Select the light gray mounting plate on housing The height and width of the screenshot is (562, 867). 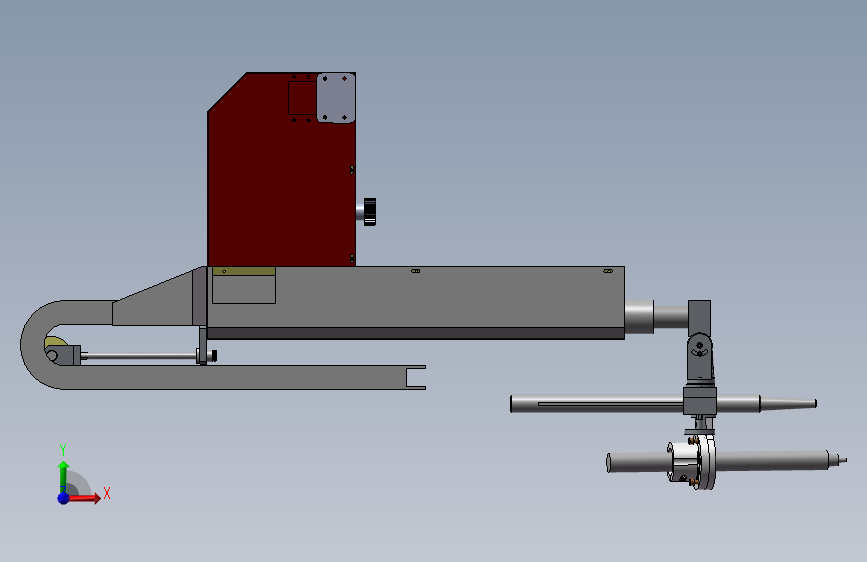click(336, 98)
